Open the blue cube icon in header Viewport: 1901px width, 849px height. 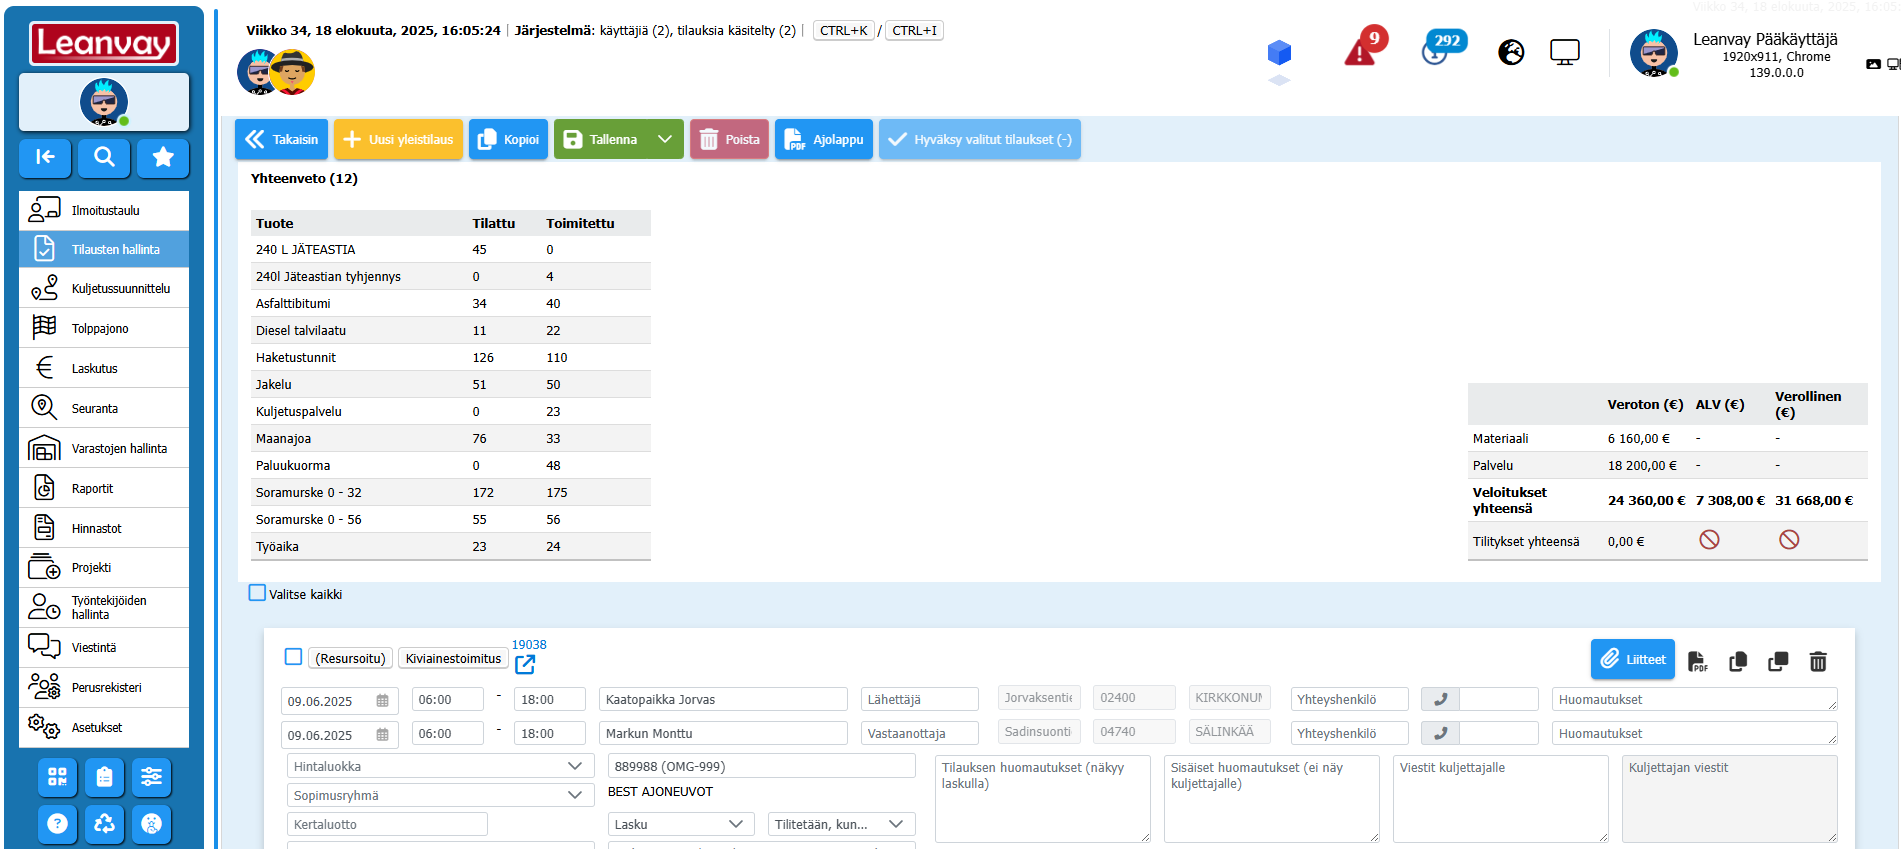pos(1279,52)
